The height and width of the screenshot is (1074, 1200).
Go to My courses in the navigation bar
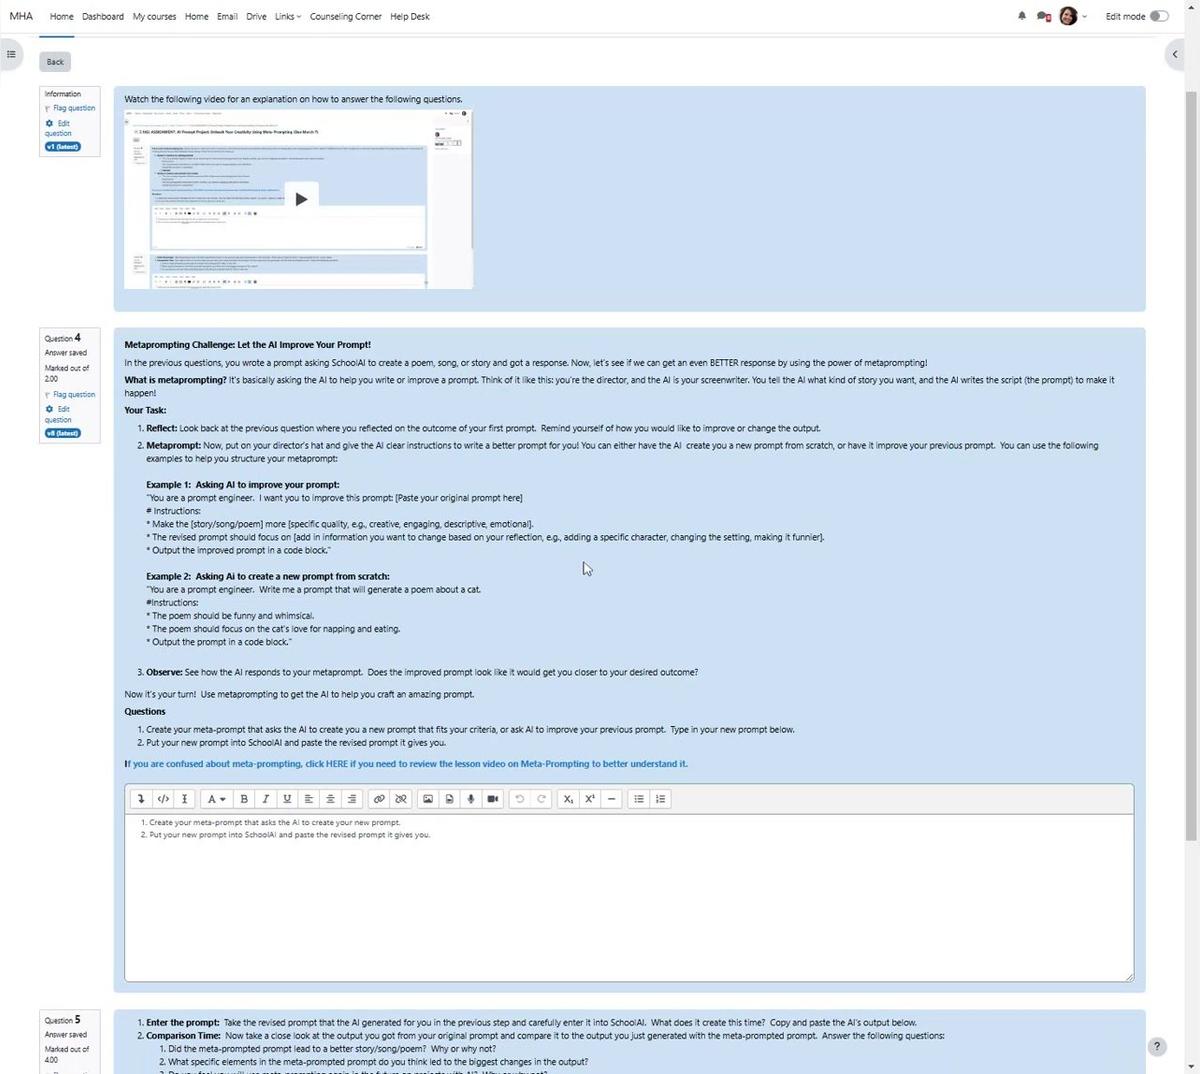click(x=153, y=16)
